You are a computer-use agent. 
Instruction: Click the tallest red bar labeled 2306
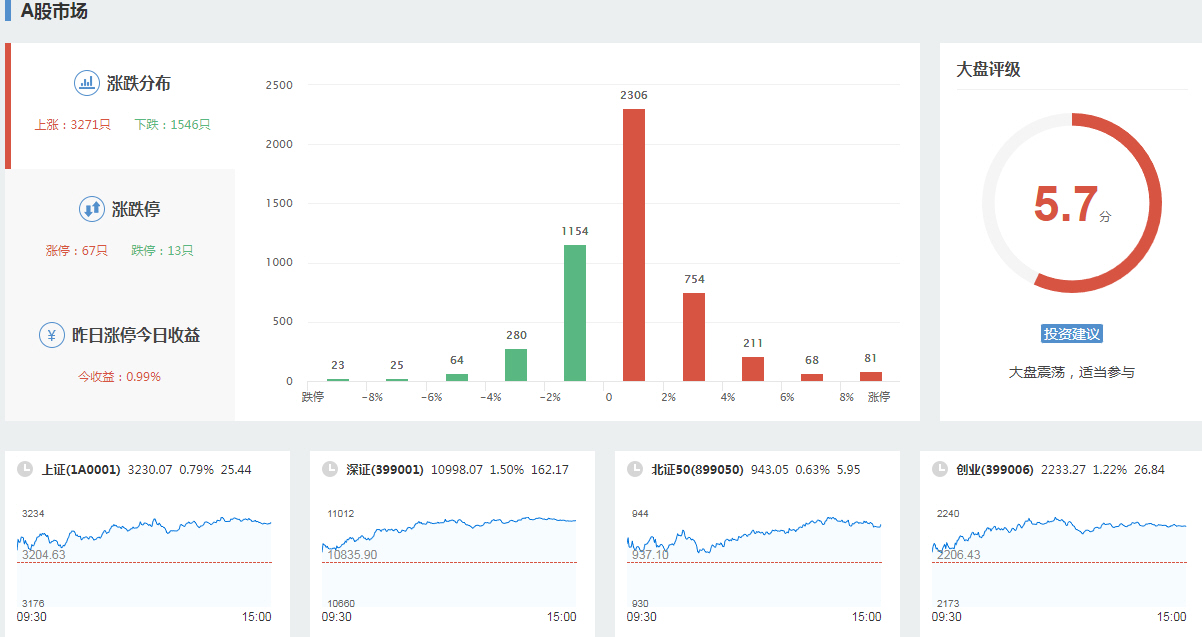pos(634,245)
